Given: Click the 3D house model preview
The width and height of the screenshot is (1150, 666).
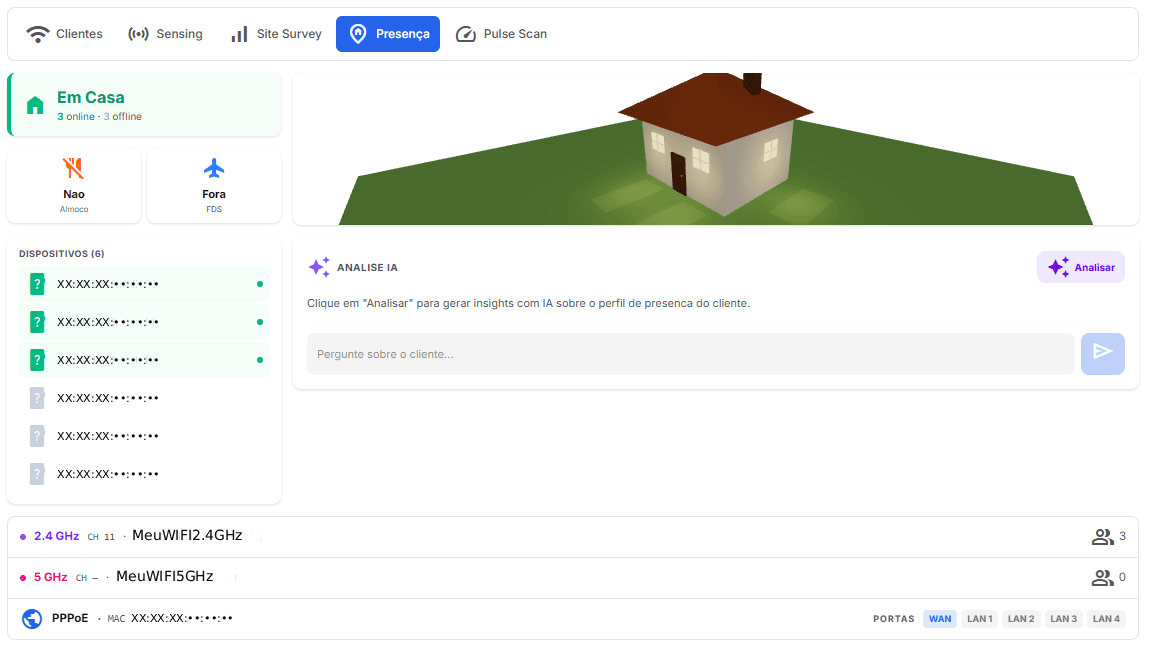Looking at the screenshot, I should pos(716,149).
